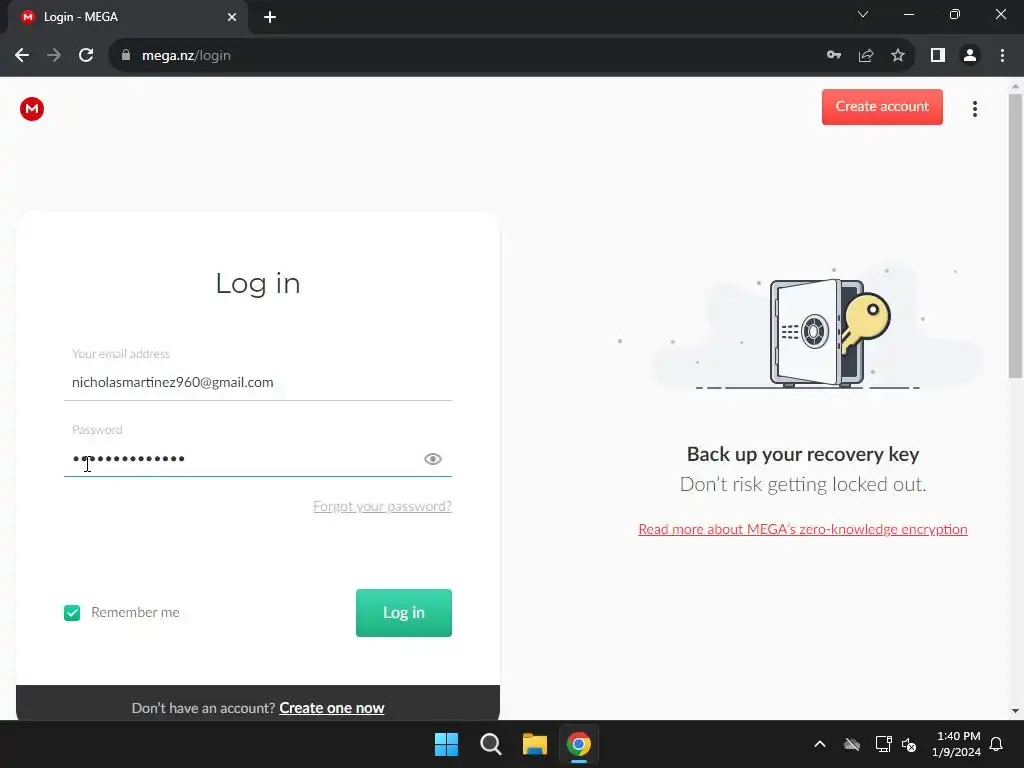Bookmark this tab star icon
The width and height of the screenshot is (1024, 768).
pos(897,56)
